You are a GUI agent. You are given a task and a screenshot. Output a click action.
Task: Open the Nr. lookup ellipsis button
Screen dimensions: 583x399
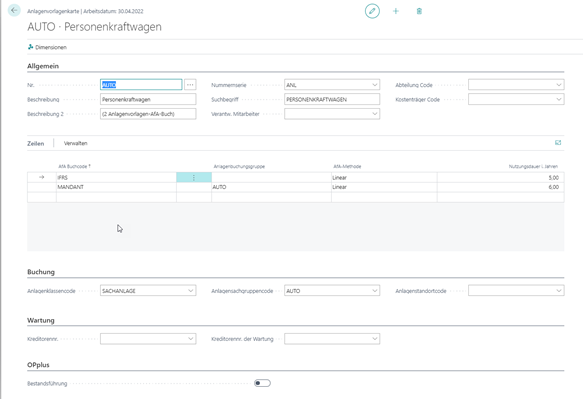pyautogui.click(x=190, y=85)
